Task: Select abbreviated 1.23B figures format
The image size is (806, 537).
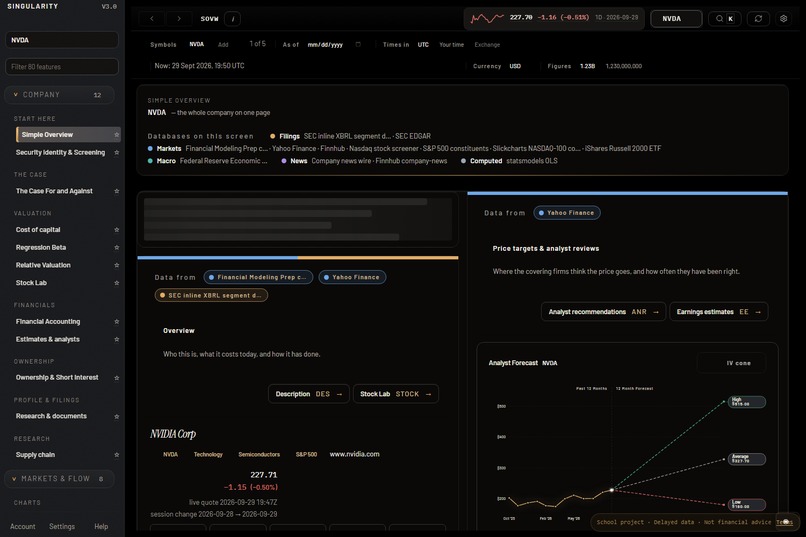Action: point(587,66)
